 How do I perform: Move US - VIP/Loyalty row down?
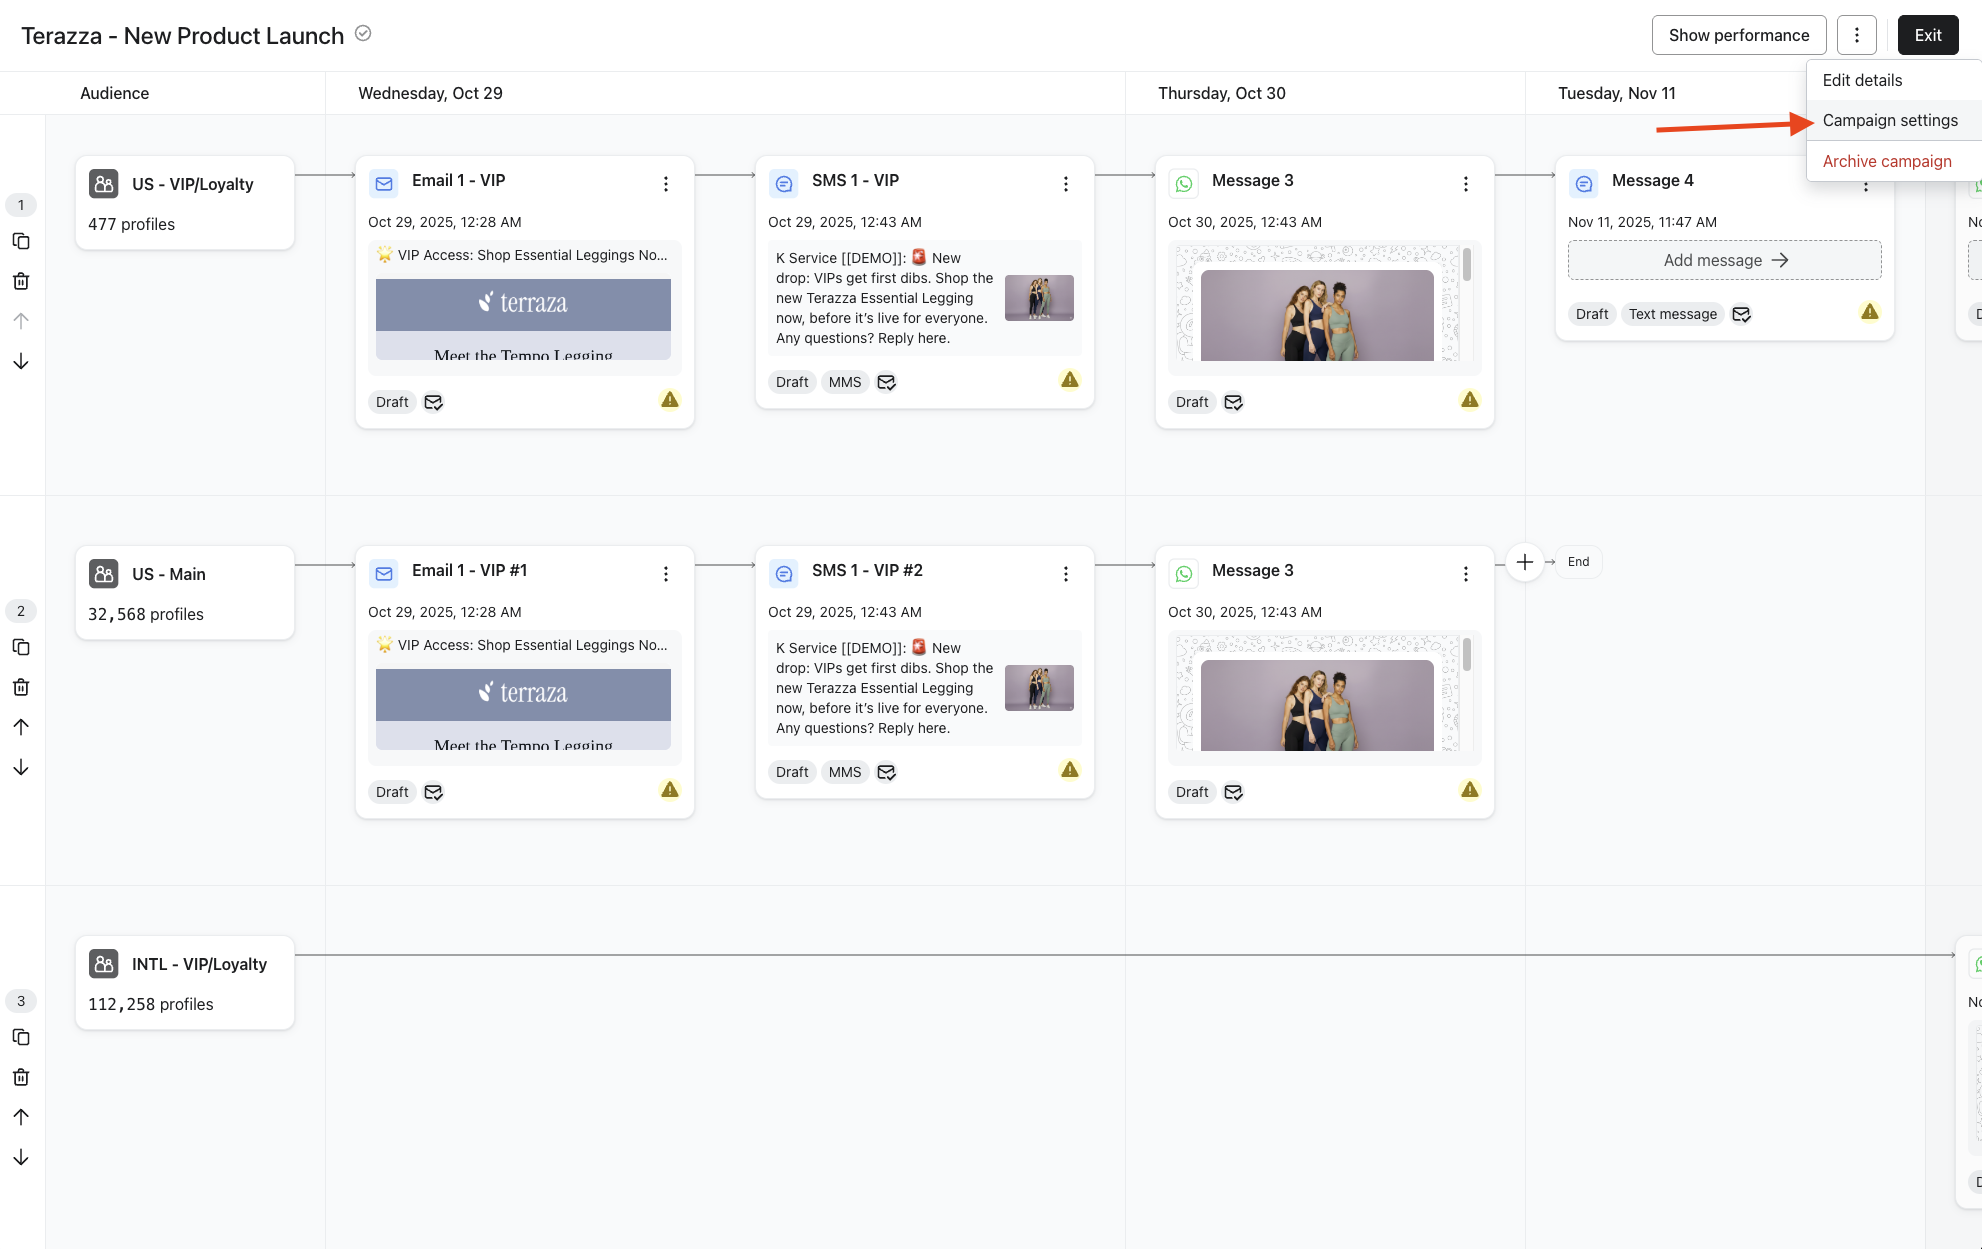pos(21,361)
